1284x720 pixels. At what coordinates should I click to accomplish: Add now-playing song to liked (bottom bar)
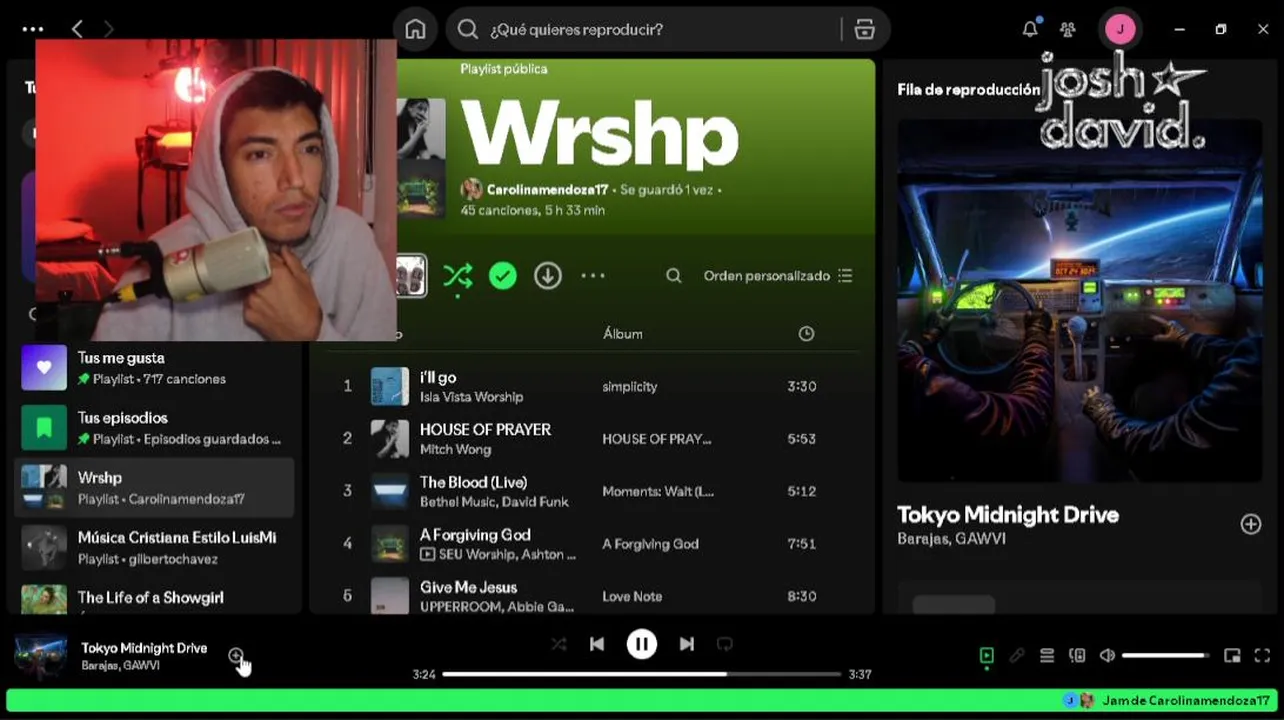click(x=236, y=656)
